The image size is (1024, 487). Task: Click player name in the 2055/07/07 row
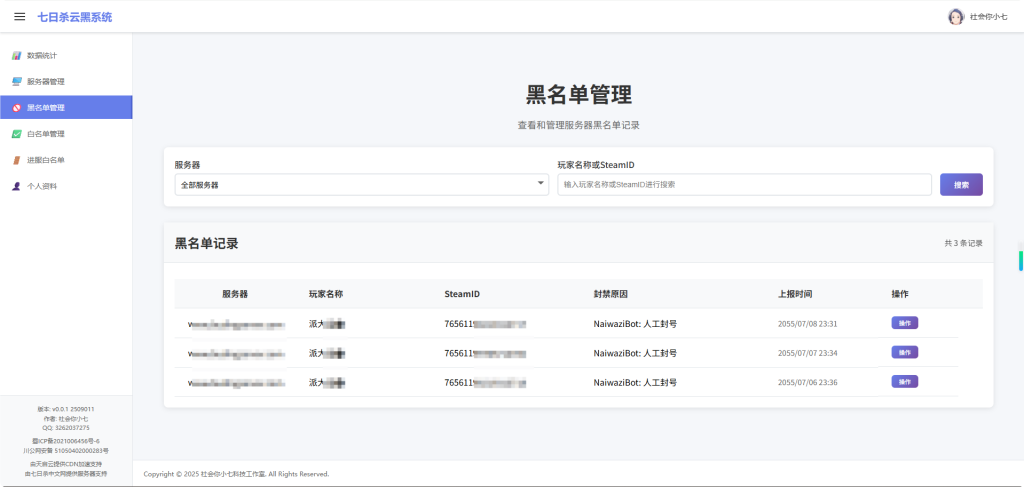click(327, 353)
